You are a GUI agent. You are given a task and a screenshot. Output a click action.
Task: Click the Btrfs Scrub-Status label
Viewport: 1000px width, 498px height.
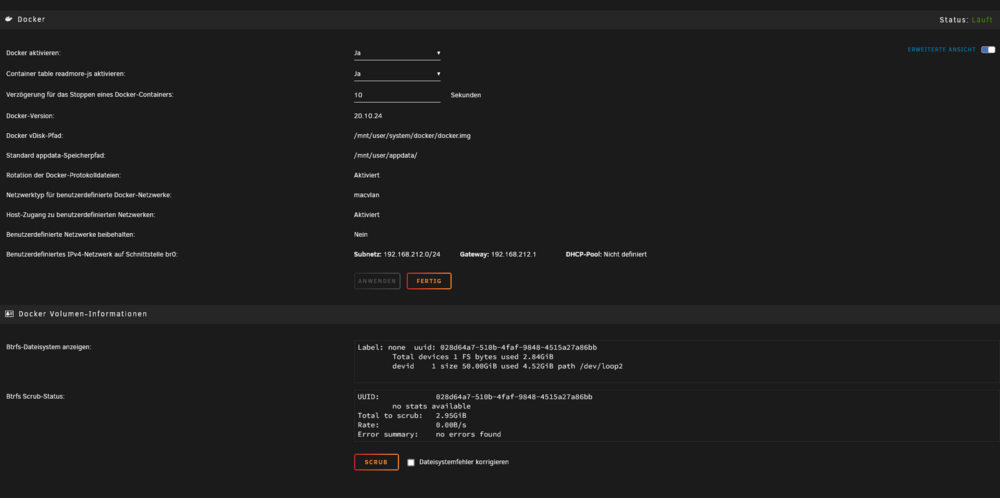pos(35,397)
